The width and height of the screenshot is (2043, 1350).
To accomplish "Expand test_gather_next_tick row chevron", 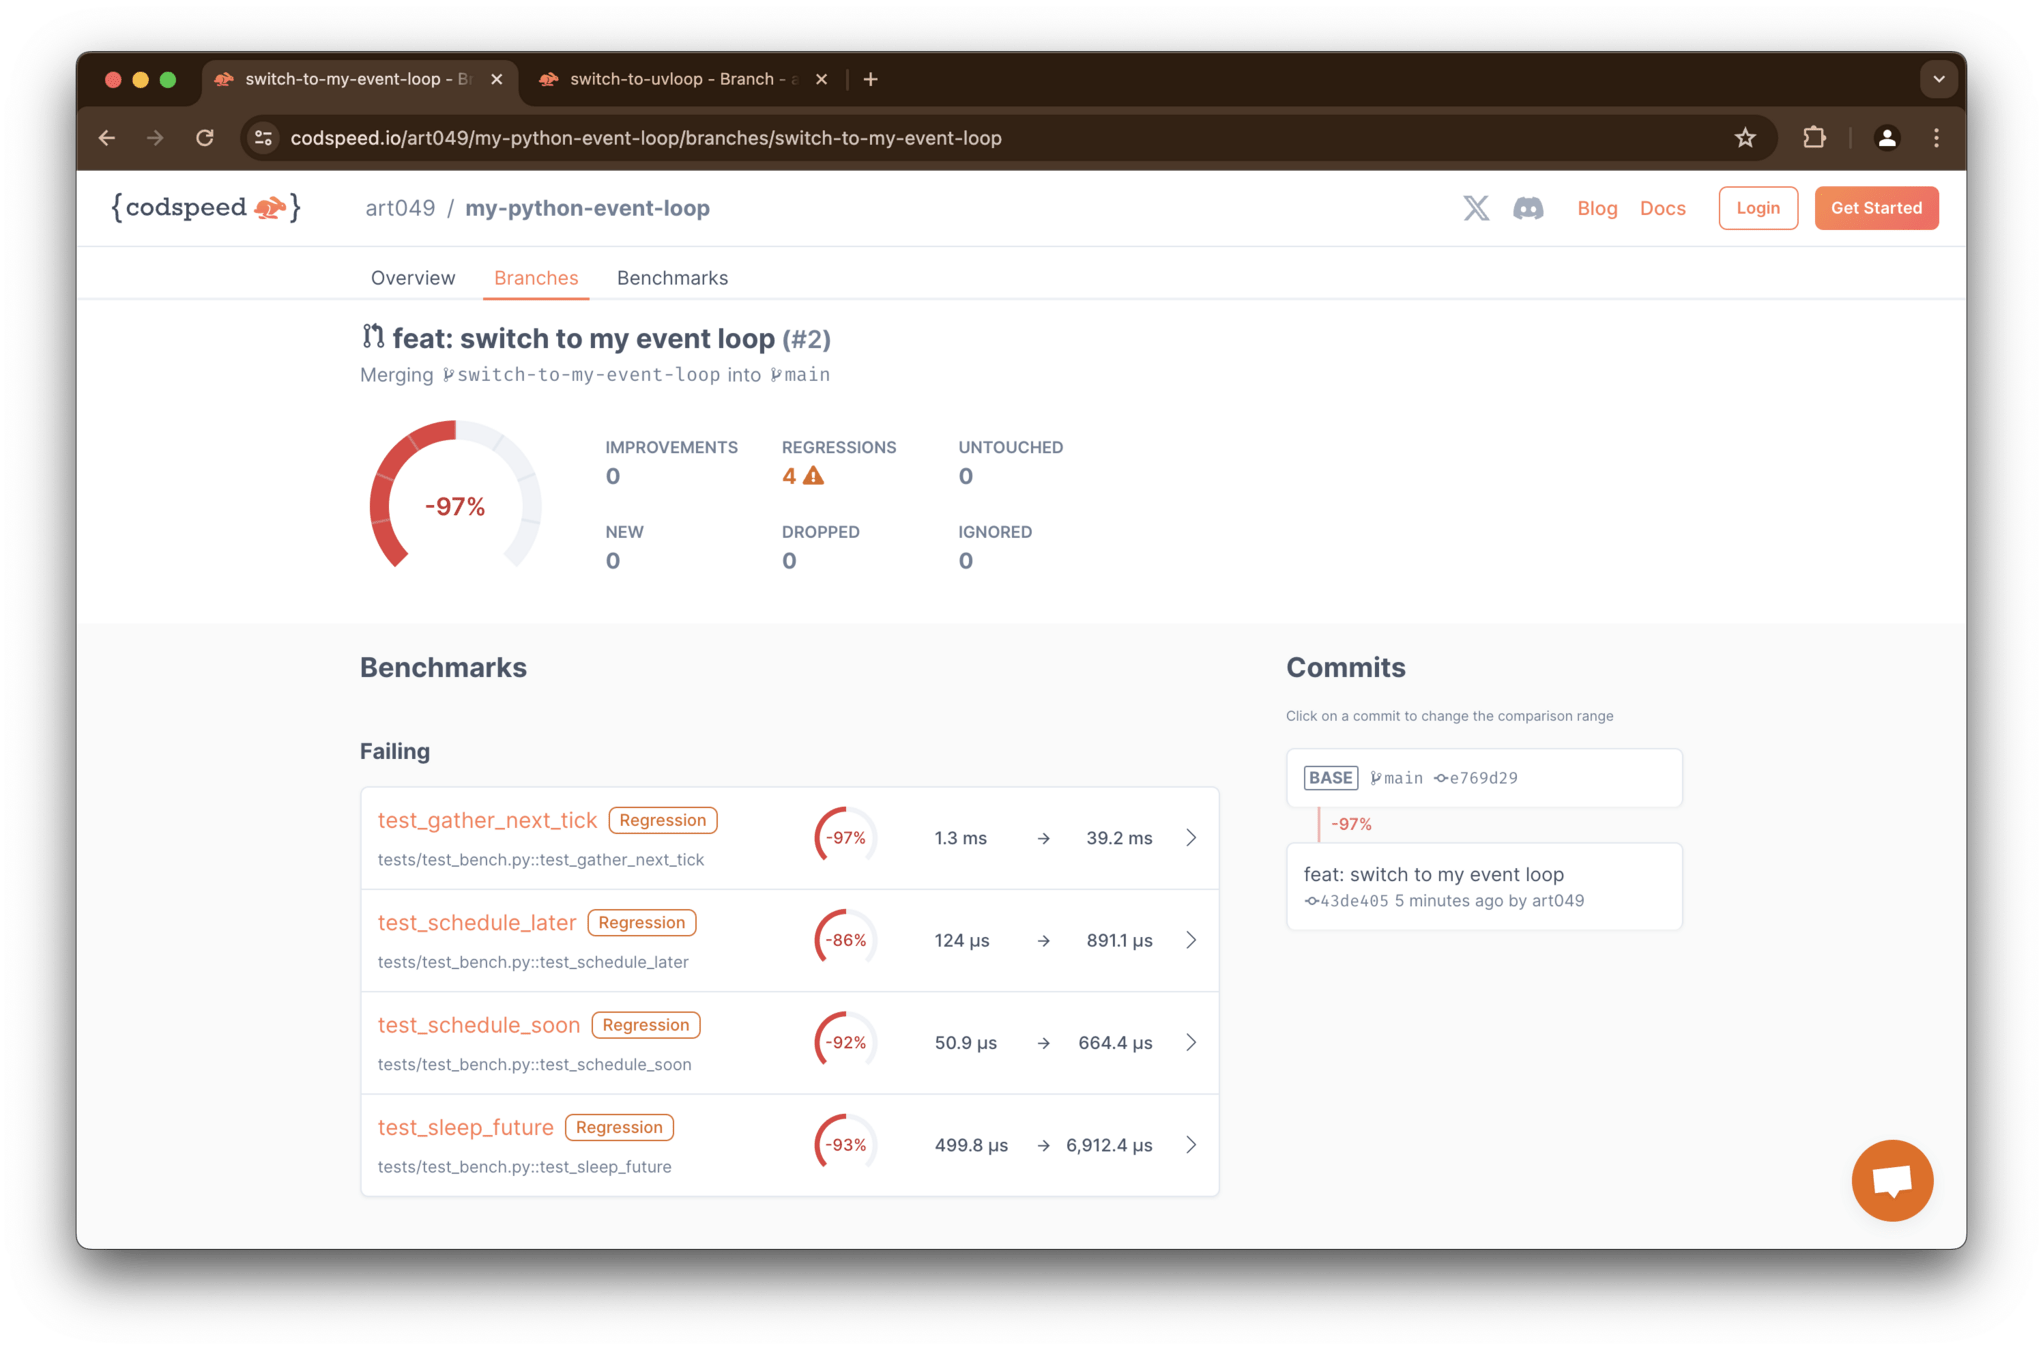I will pyautogui.click(x=1191, y=838).
